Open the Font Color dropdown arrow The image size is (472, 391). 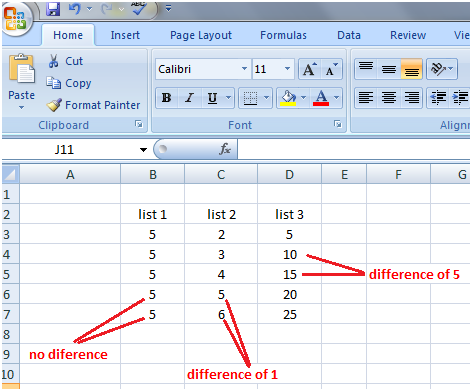336,98
